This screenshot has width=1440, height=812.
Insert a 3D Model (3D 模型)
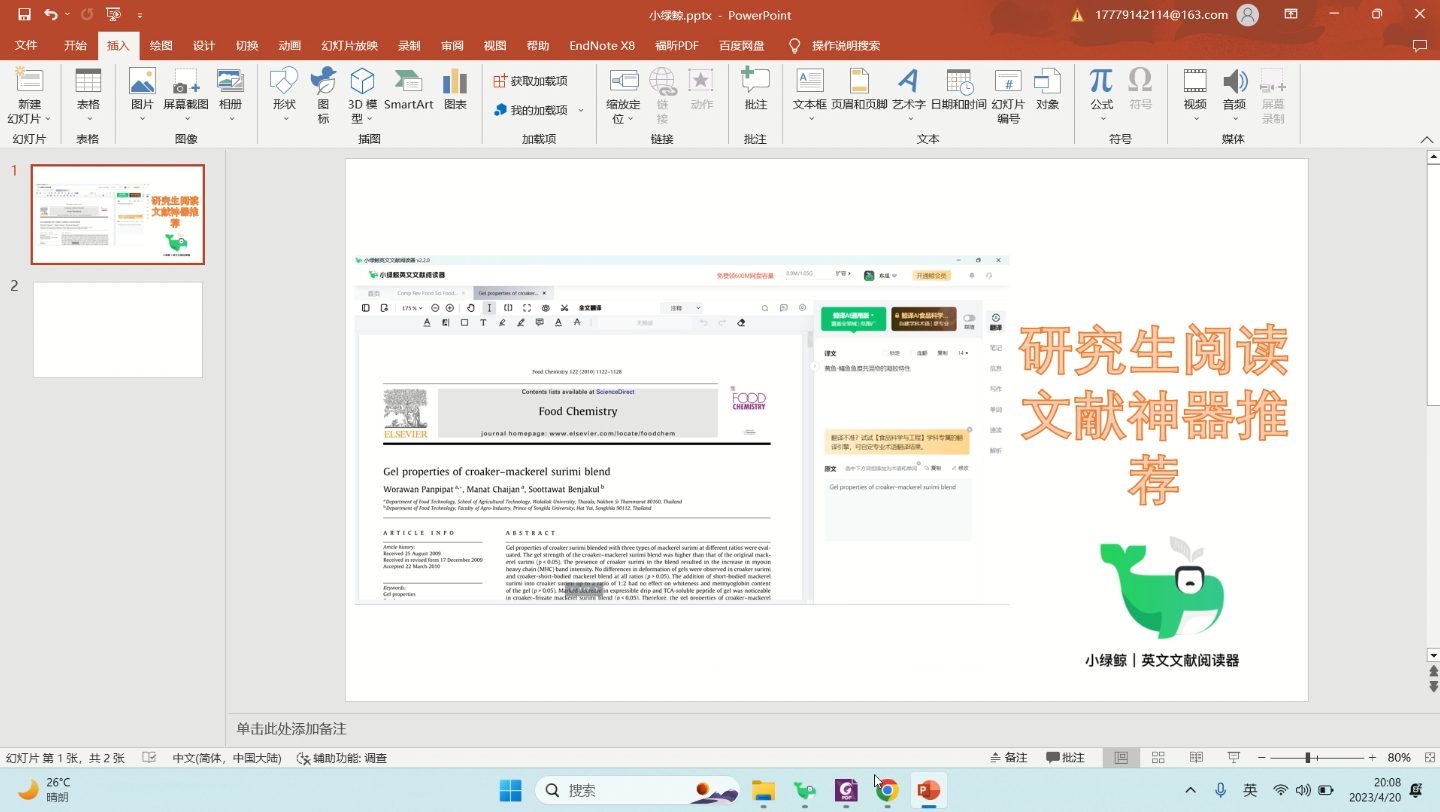tap(362, 96)
